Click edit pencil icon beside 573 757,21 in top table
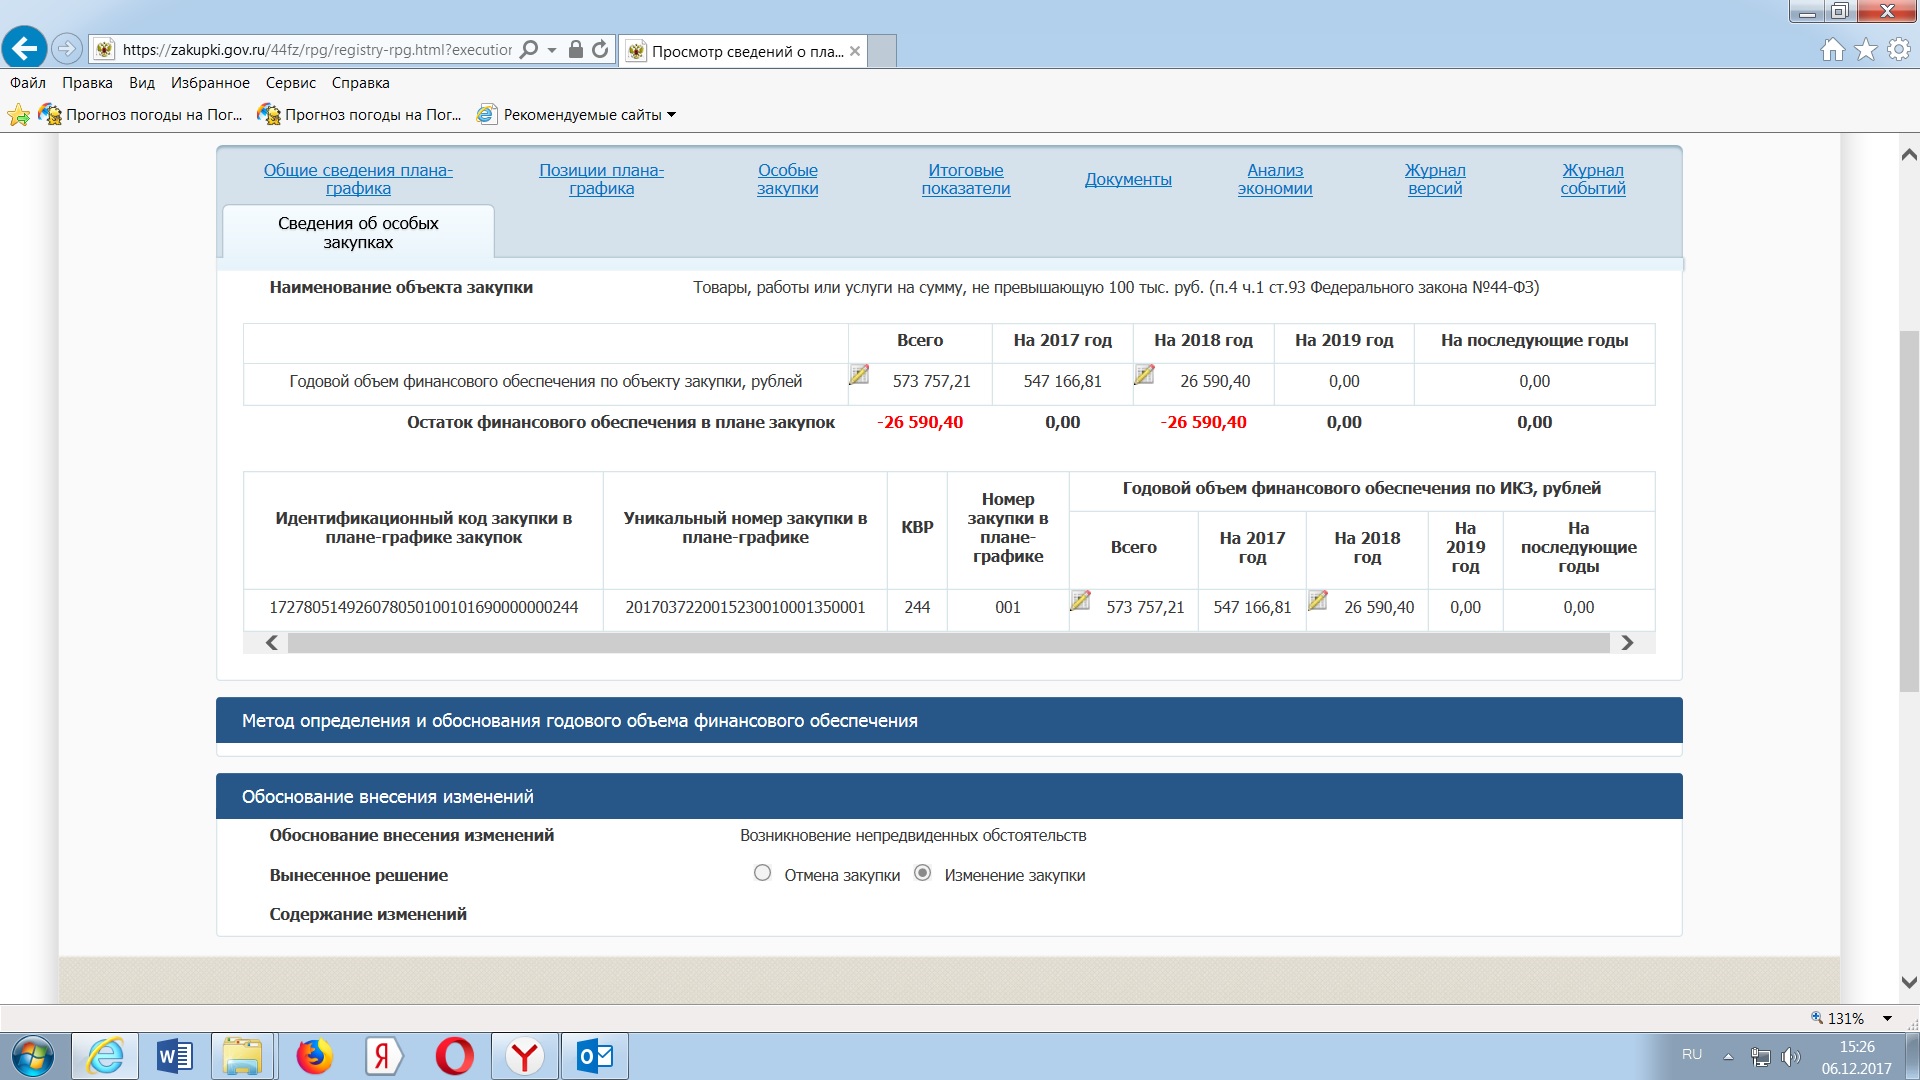The image size is (1920, 1080). [858, 375]
